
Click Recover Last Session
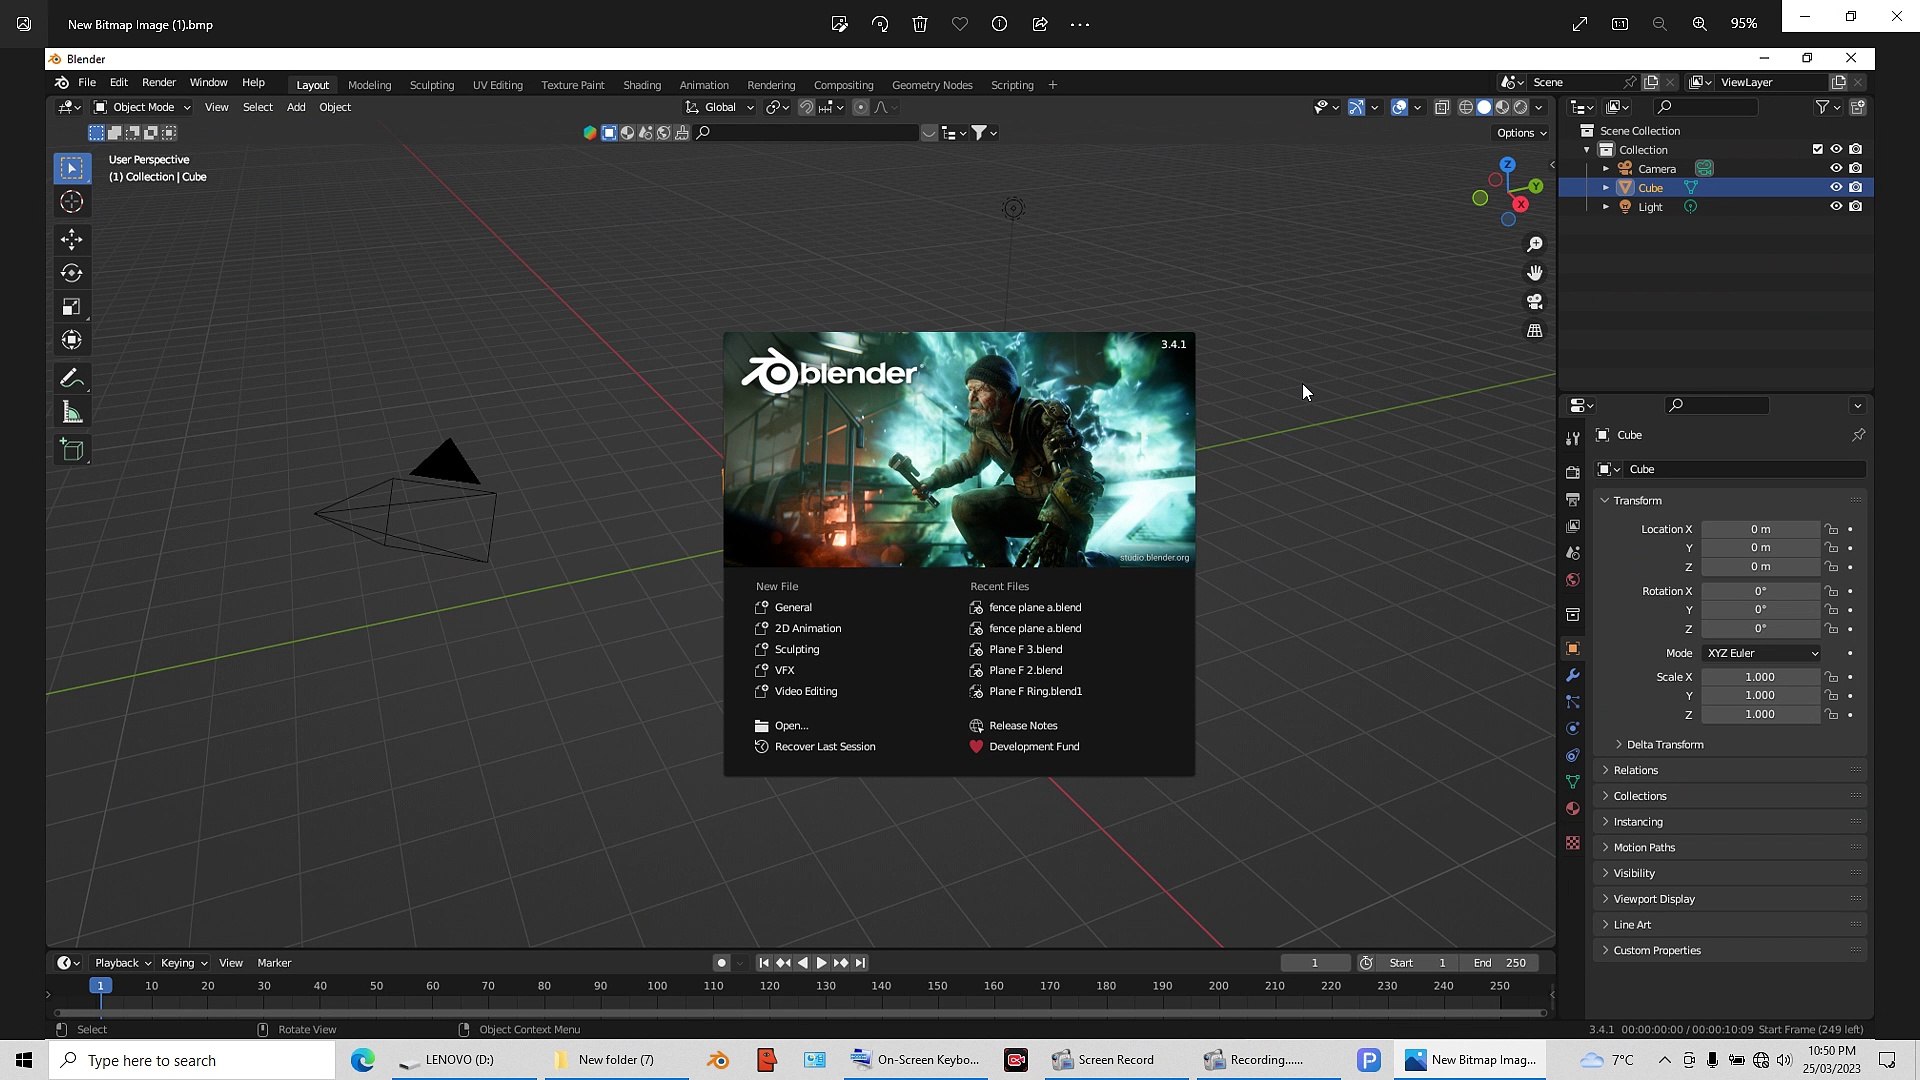pos(824,746)
